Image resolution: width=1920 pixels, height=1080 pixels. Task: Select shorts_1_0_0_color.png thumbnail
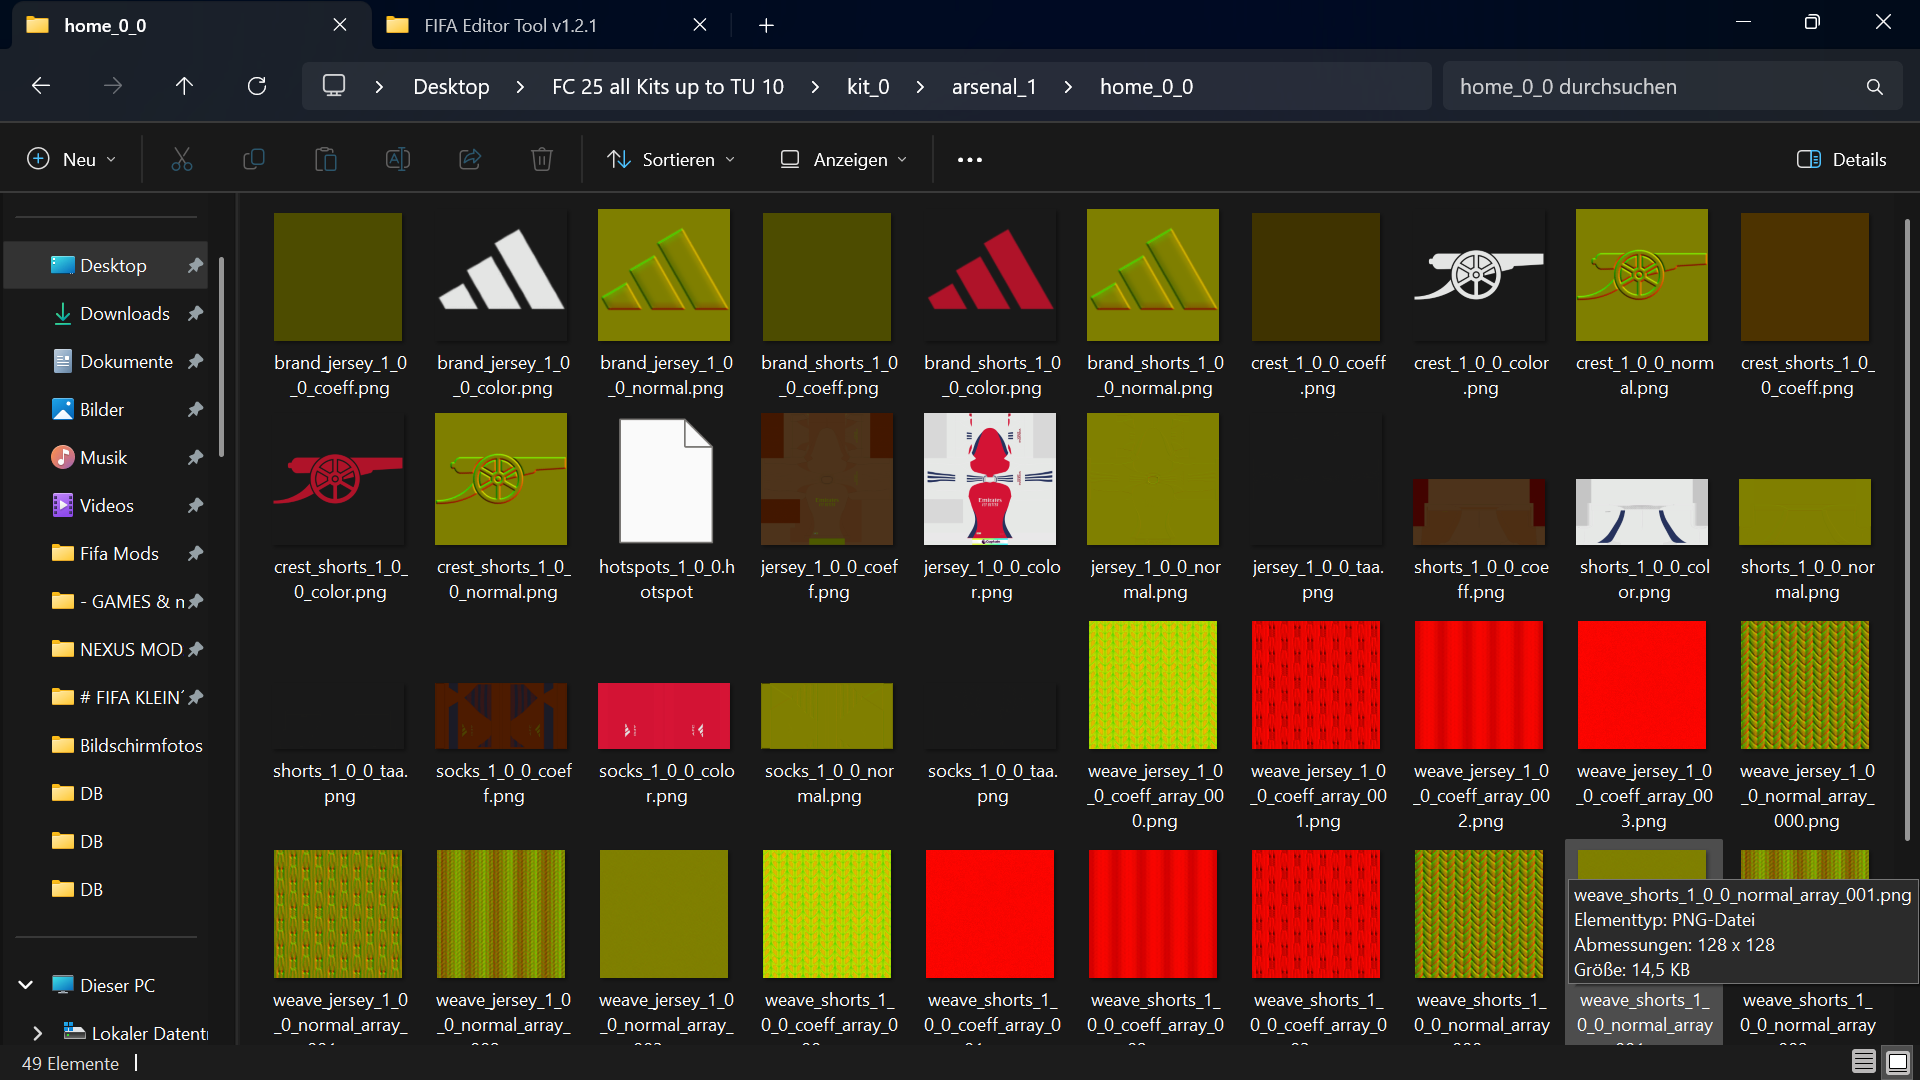coord(1642,512)
